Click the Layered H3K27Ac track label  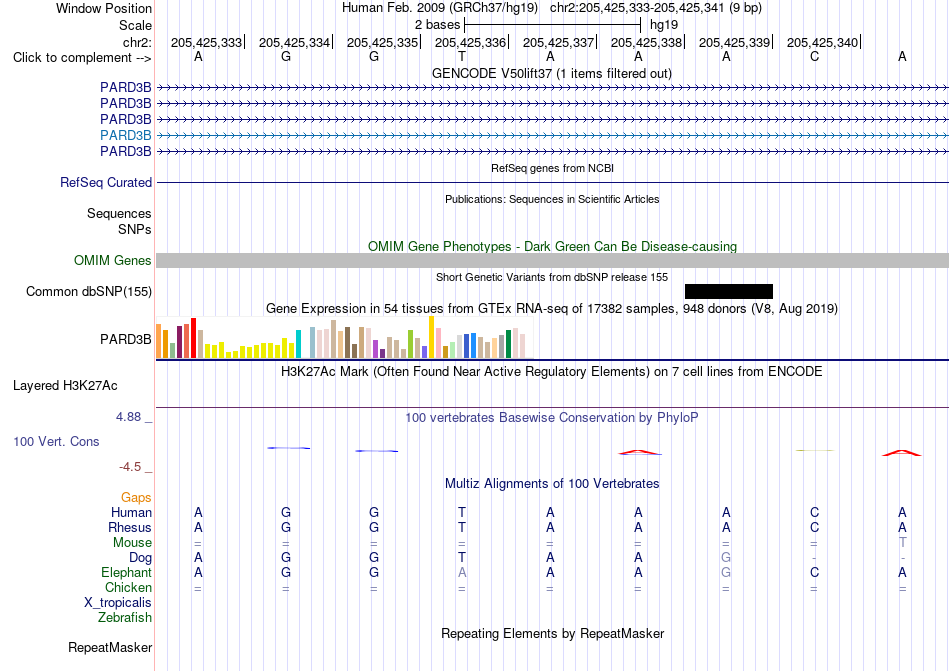[x=65, y=386]
